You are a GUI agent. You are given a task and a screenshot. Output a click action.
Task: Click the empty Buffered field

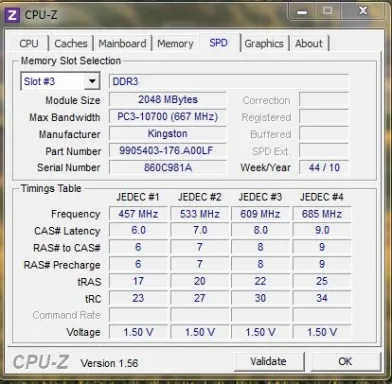324,134
